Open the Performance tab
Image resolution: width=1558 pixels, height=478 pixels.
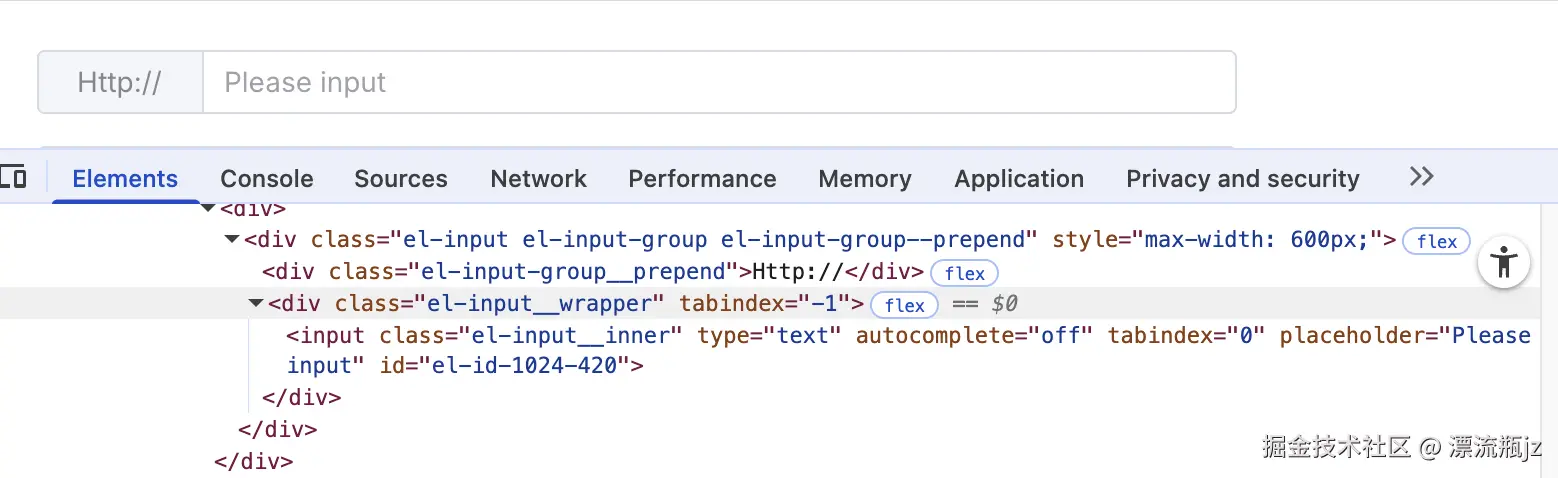702,179
